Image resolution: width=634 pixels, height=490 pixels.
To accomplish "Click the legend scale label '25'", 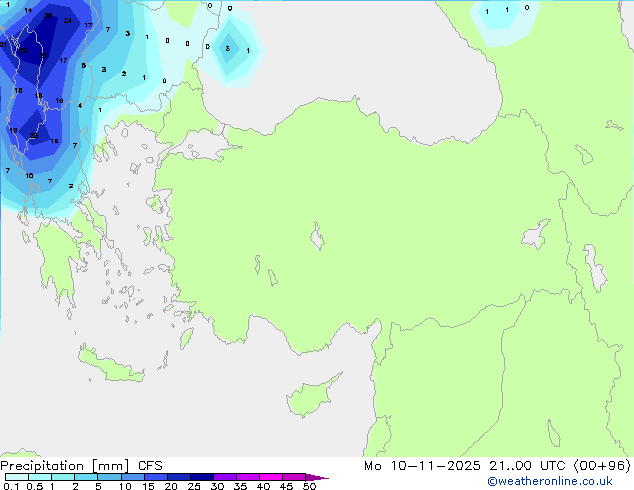I will coord(194,486).
